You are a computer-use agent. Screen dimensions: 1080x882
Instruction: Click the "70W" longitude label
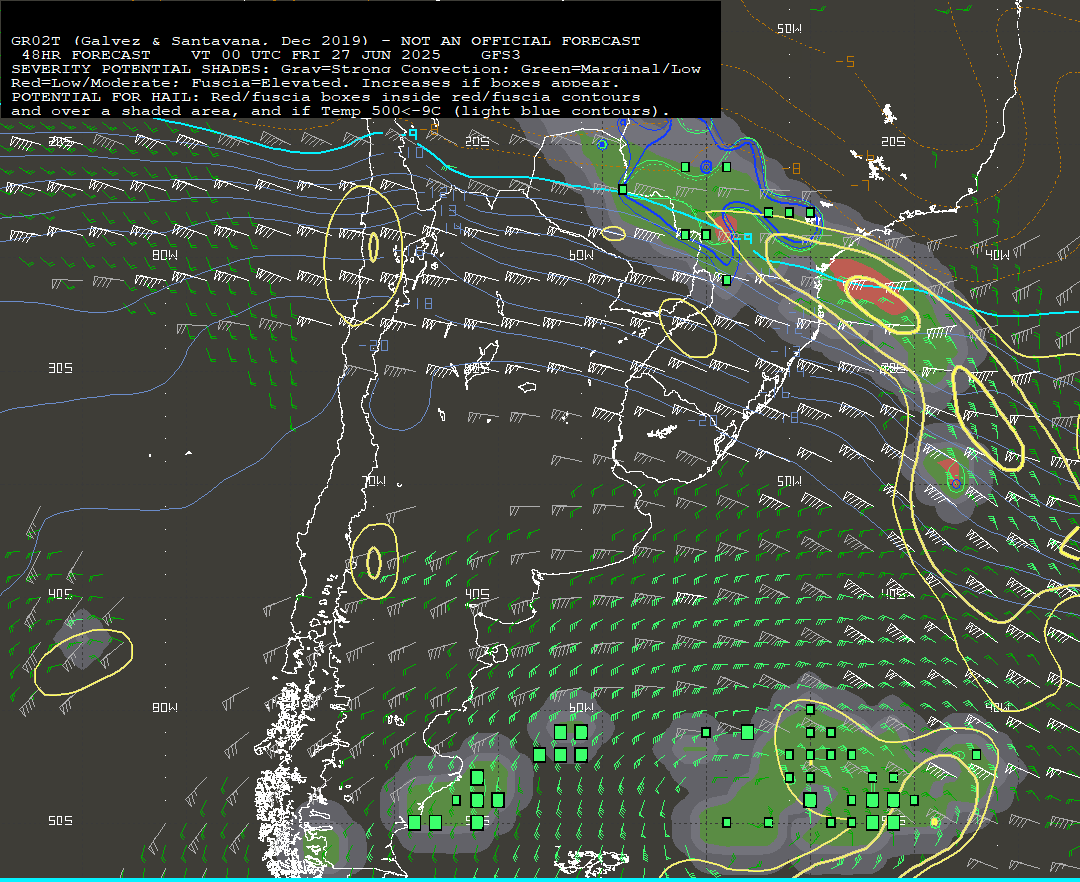click(x=373, y=481)
